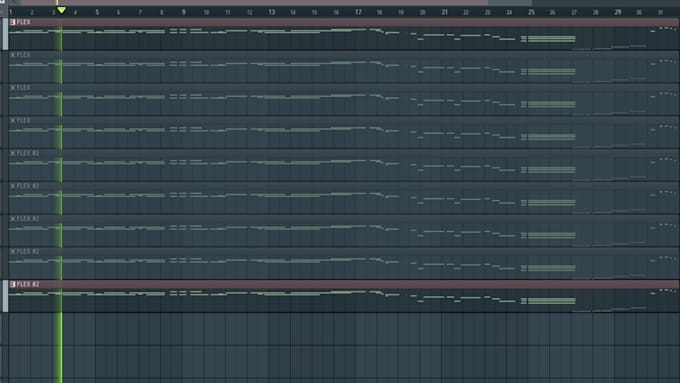Set playhead at bar 17

pos(358,12)
